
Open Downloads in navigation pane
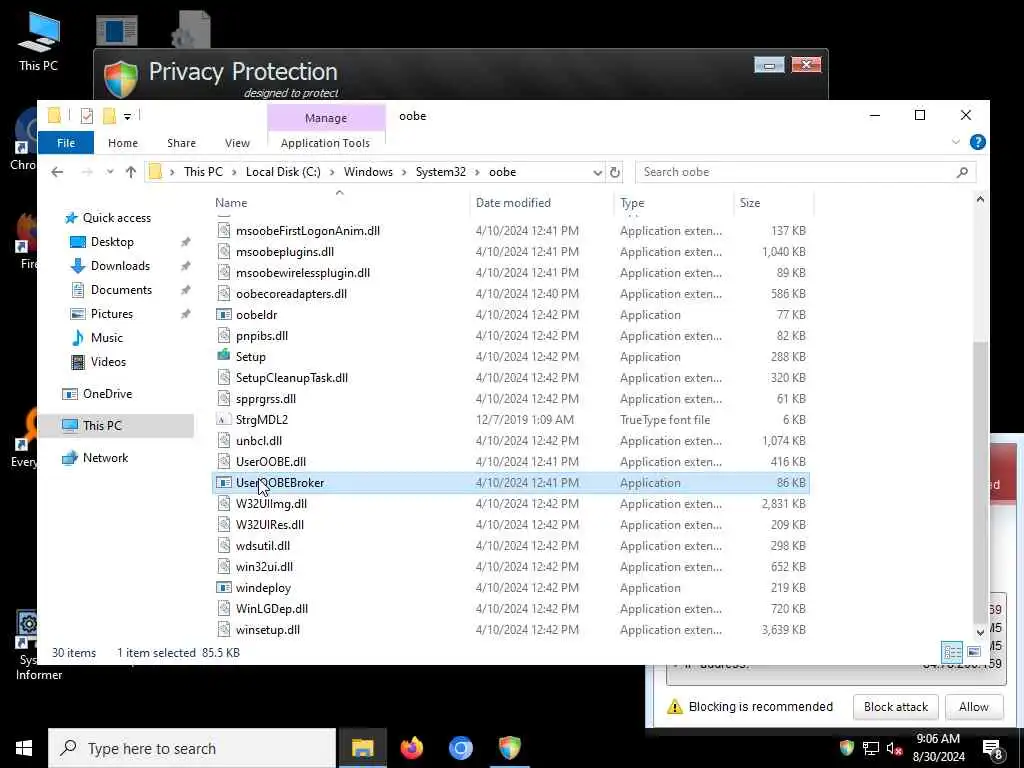coord(120,266)
